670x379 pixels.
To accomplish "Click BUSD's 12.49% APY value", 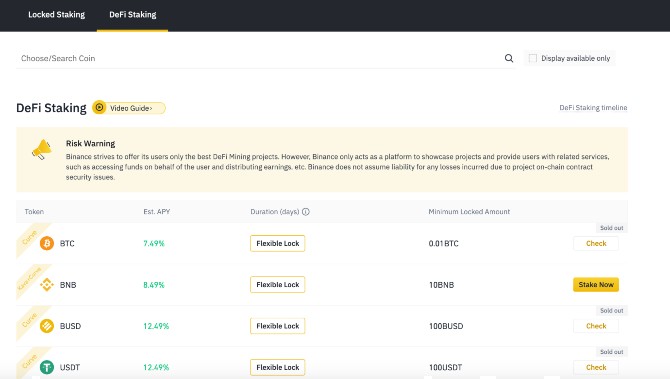I will pos(156,326).
